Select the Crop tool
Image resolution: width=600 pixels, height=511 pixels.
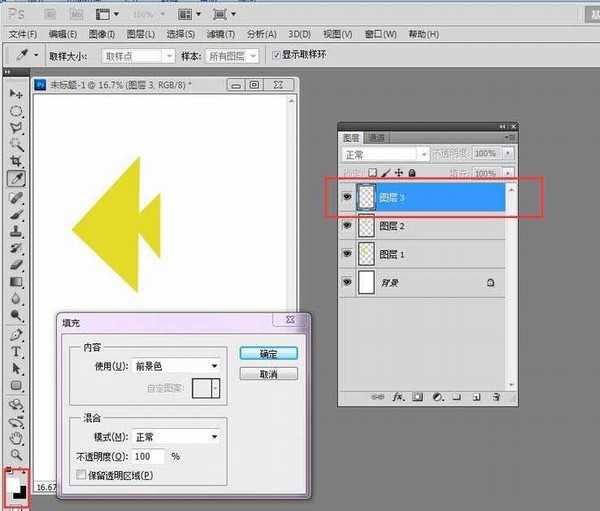[x=17, y=160]
